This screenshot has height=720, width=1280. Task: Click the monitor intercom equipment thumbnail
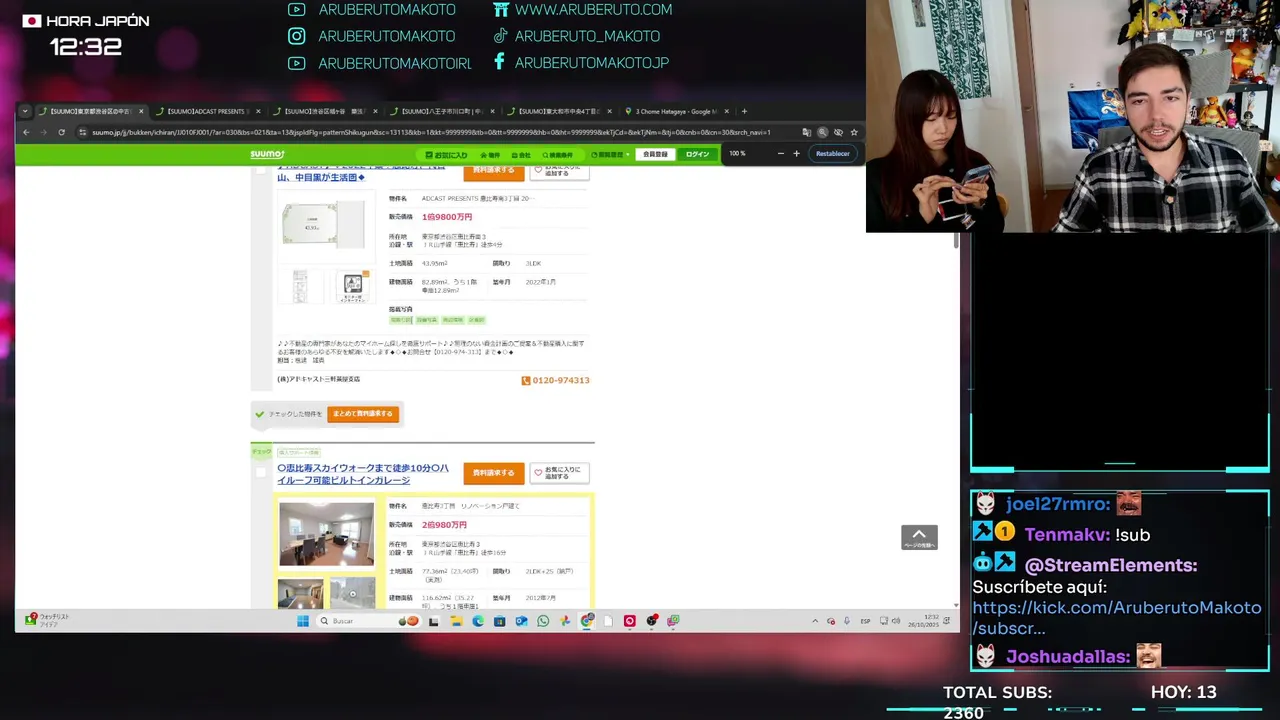coord(352,286)
